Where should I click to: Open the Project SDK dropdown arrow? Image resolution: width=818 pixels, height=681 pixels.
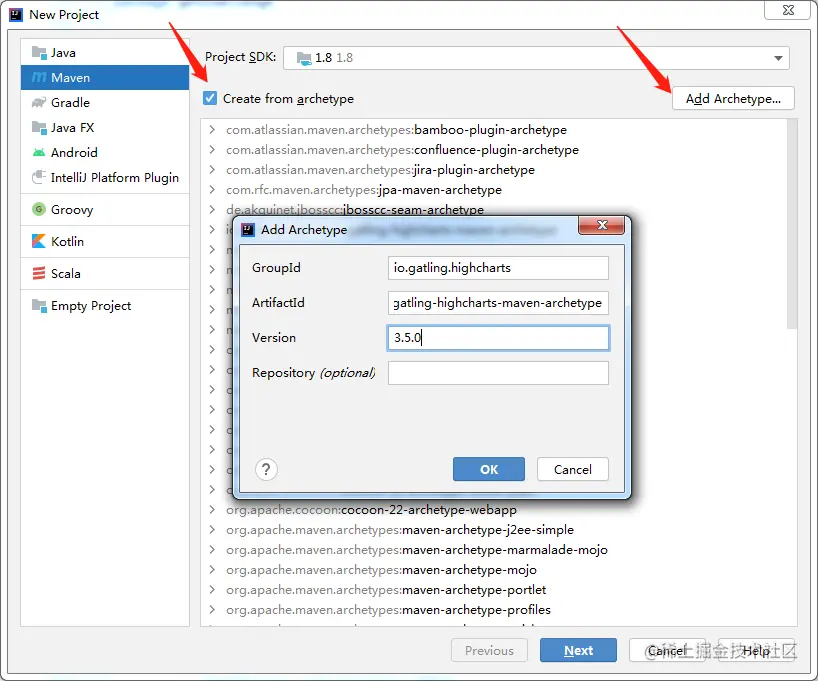pos(778,58)
